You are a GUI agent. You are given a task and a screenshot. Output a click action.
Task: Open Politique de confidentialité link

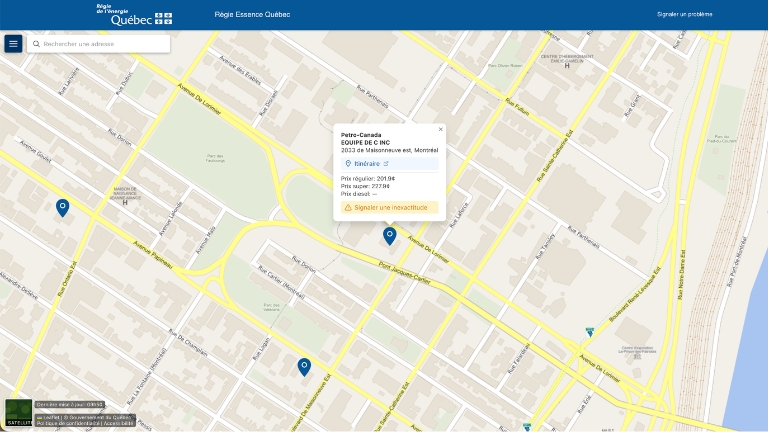[68, 423]
